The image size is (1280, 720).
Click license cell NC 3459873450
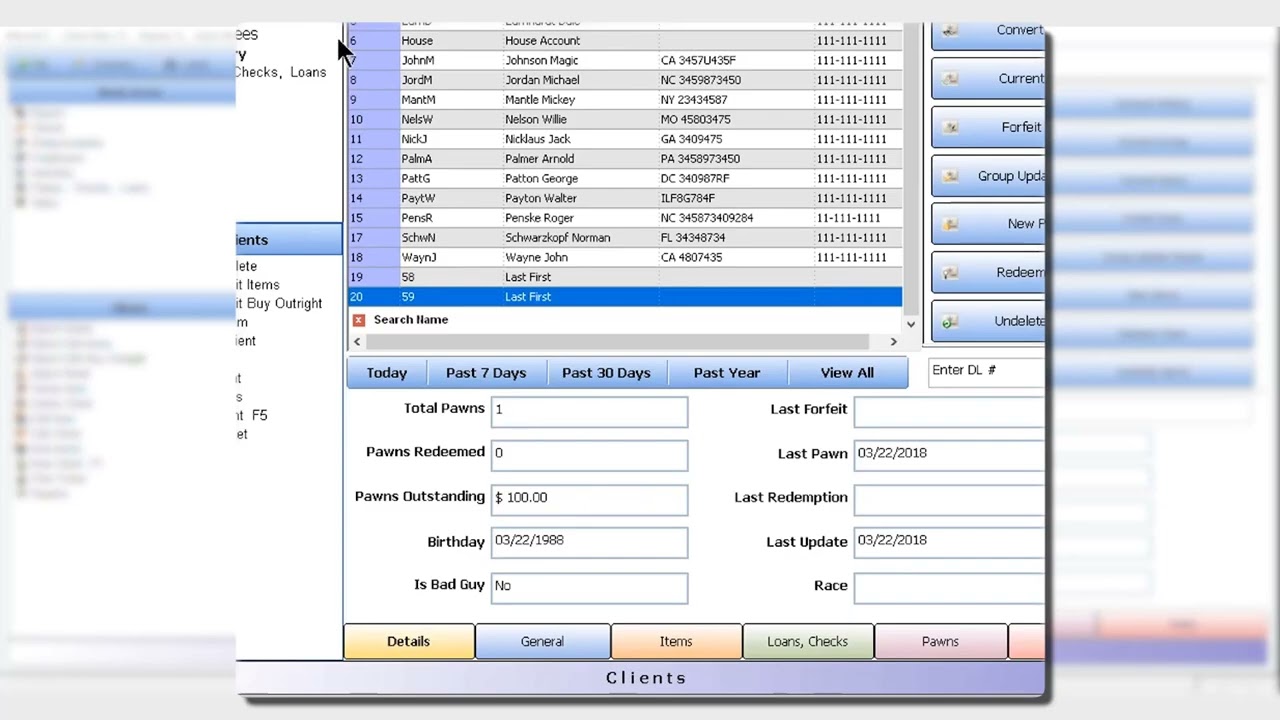tap(736, 80)
